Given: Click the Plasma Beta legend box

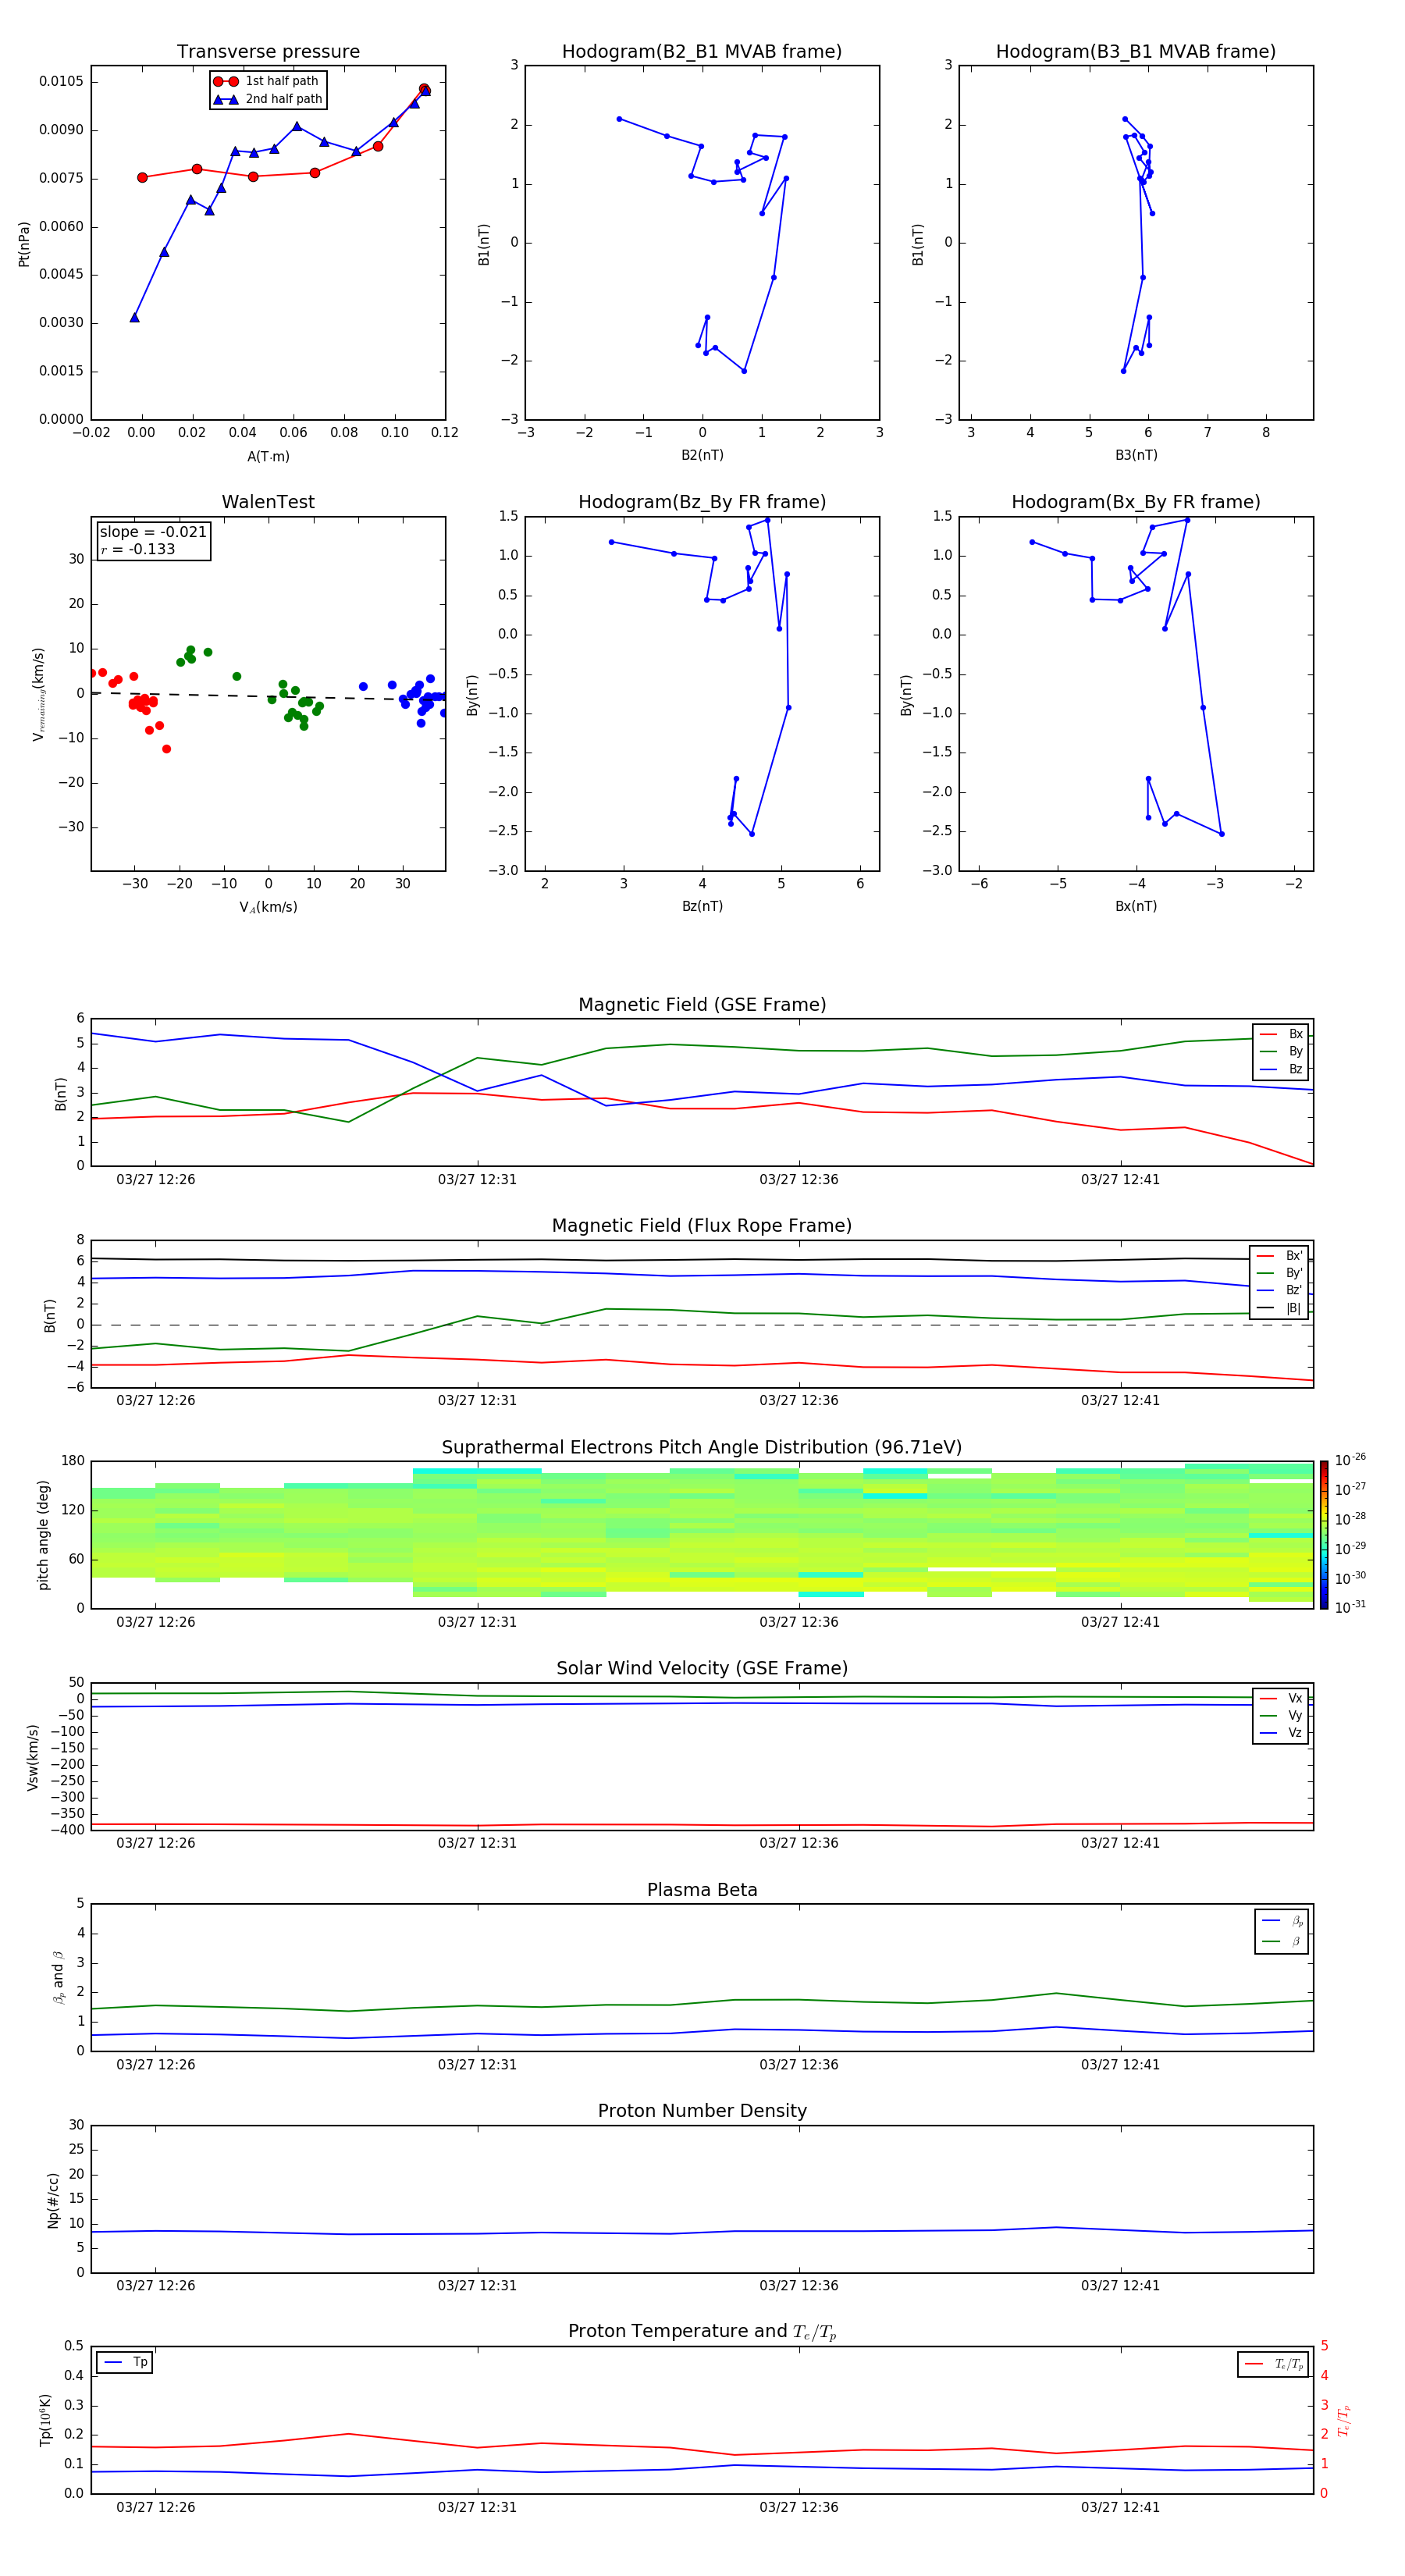Looking at the screenshot, I should [1281, 1931].
